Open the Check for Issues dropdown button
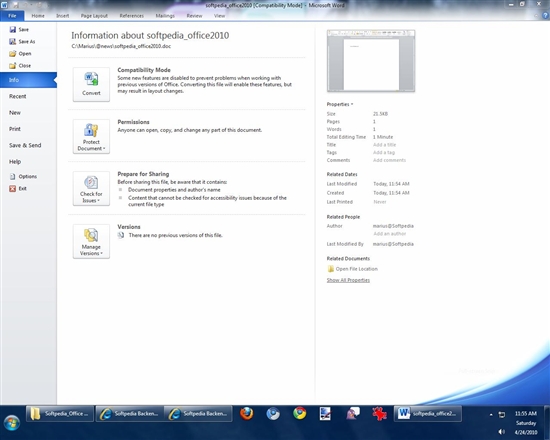The height and width of the screenshot is (440, 550). coord(91,188)
